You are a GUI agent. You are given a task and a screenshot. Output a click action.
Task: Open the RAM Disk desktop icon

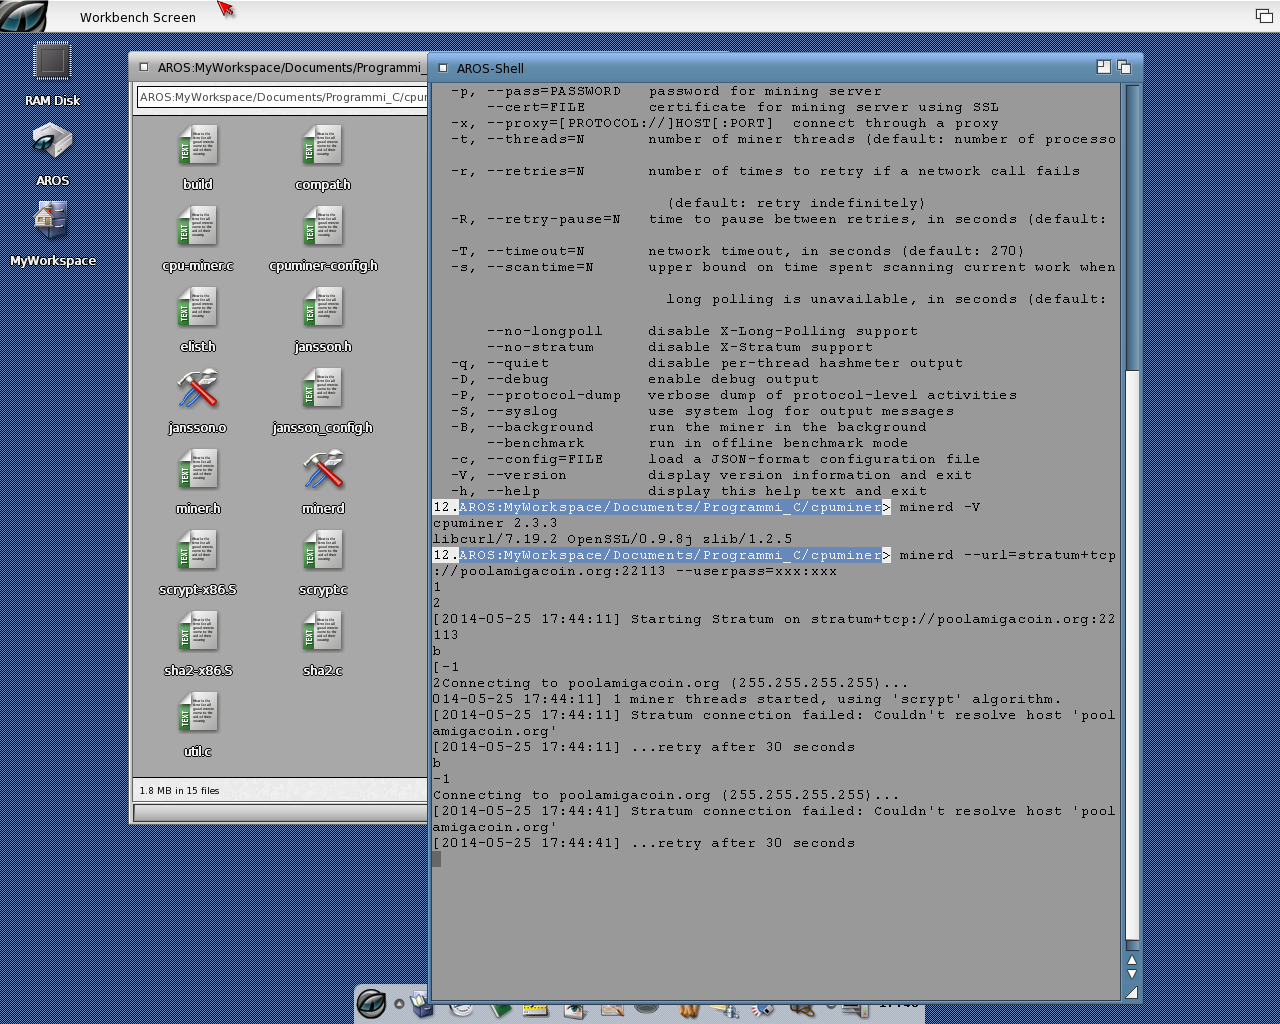coord(52,63)
